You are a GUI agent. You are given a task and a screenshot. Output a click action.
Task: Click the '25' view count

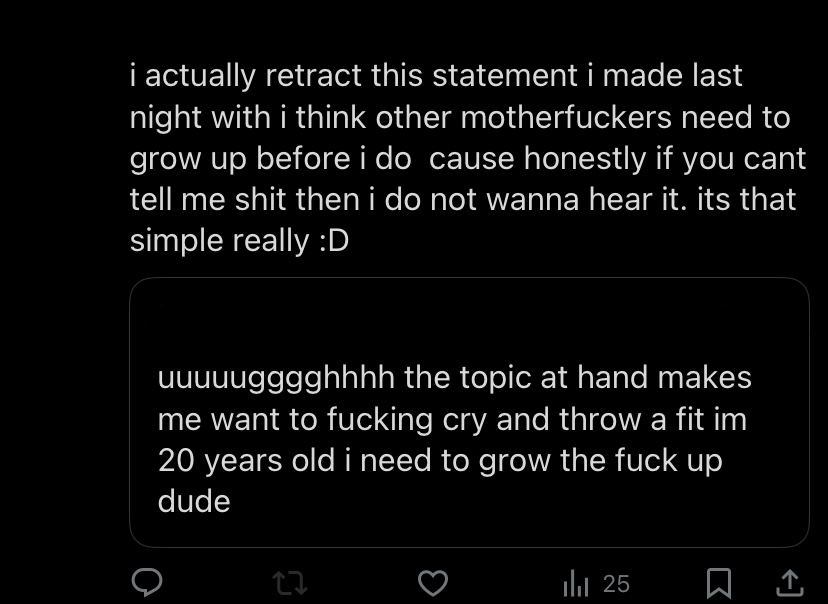tap(617, 582)
